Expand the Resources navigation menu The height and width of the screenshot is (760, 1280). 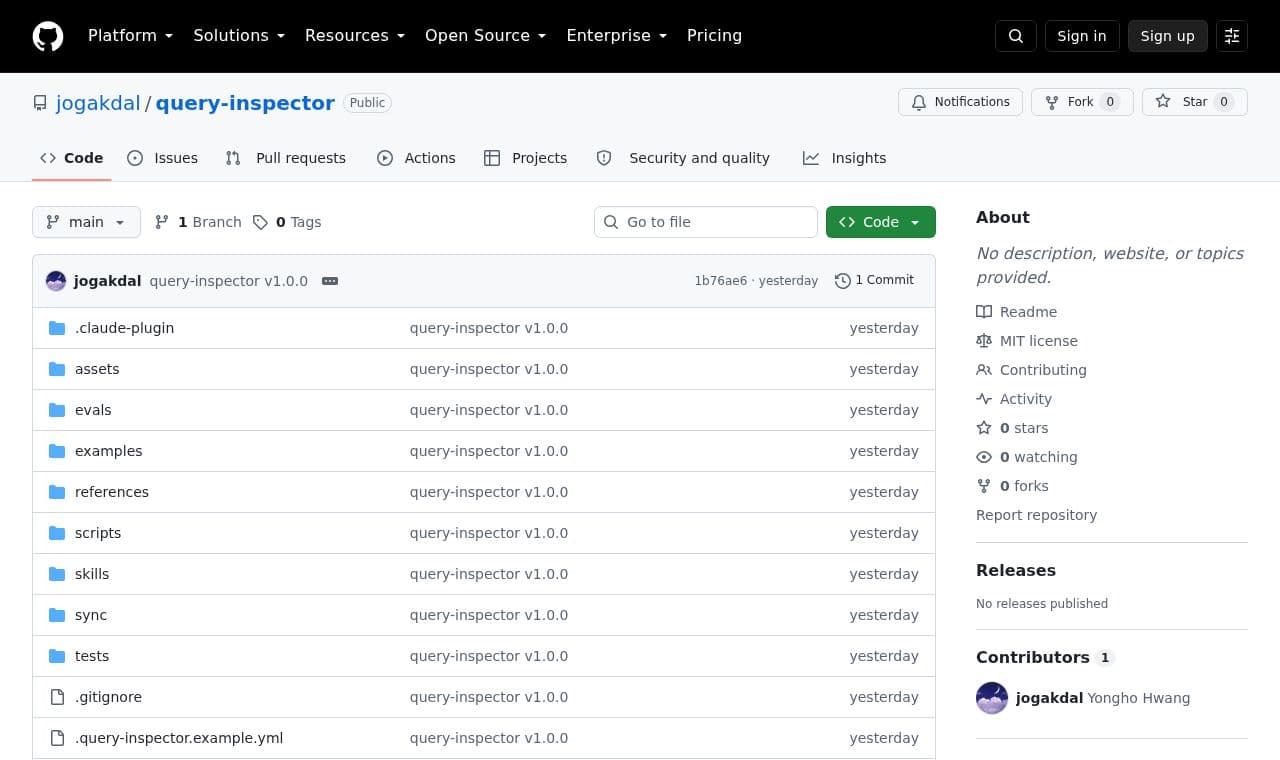point(355,36)
